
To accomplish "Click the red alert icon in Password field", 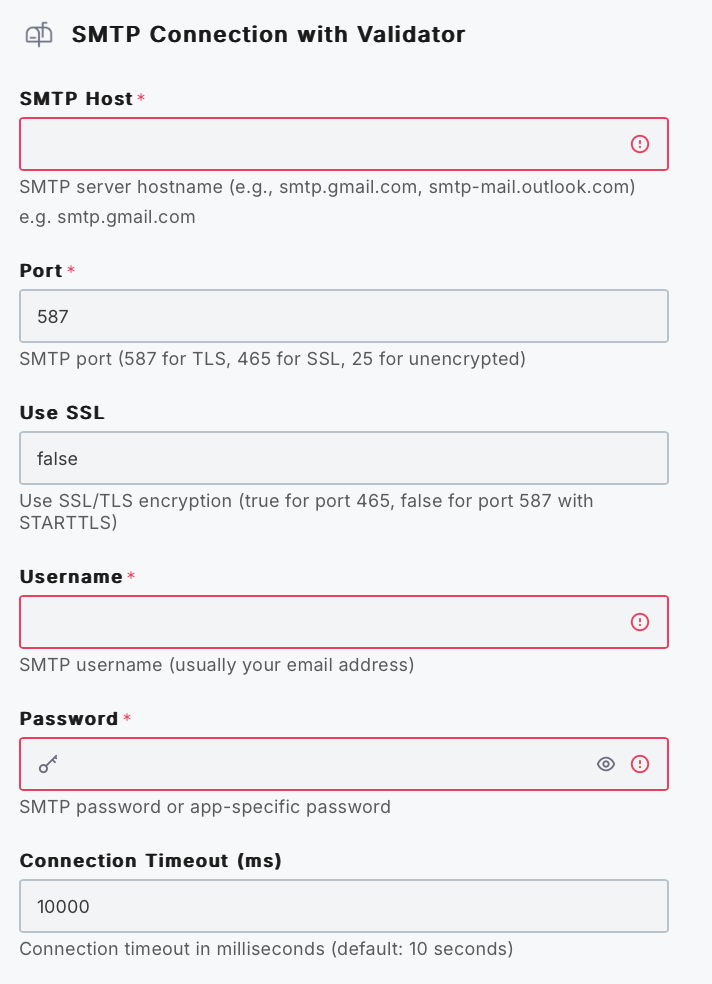I will click(x=640, y=764).
